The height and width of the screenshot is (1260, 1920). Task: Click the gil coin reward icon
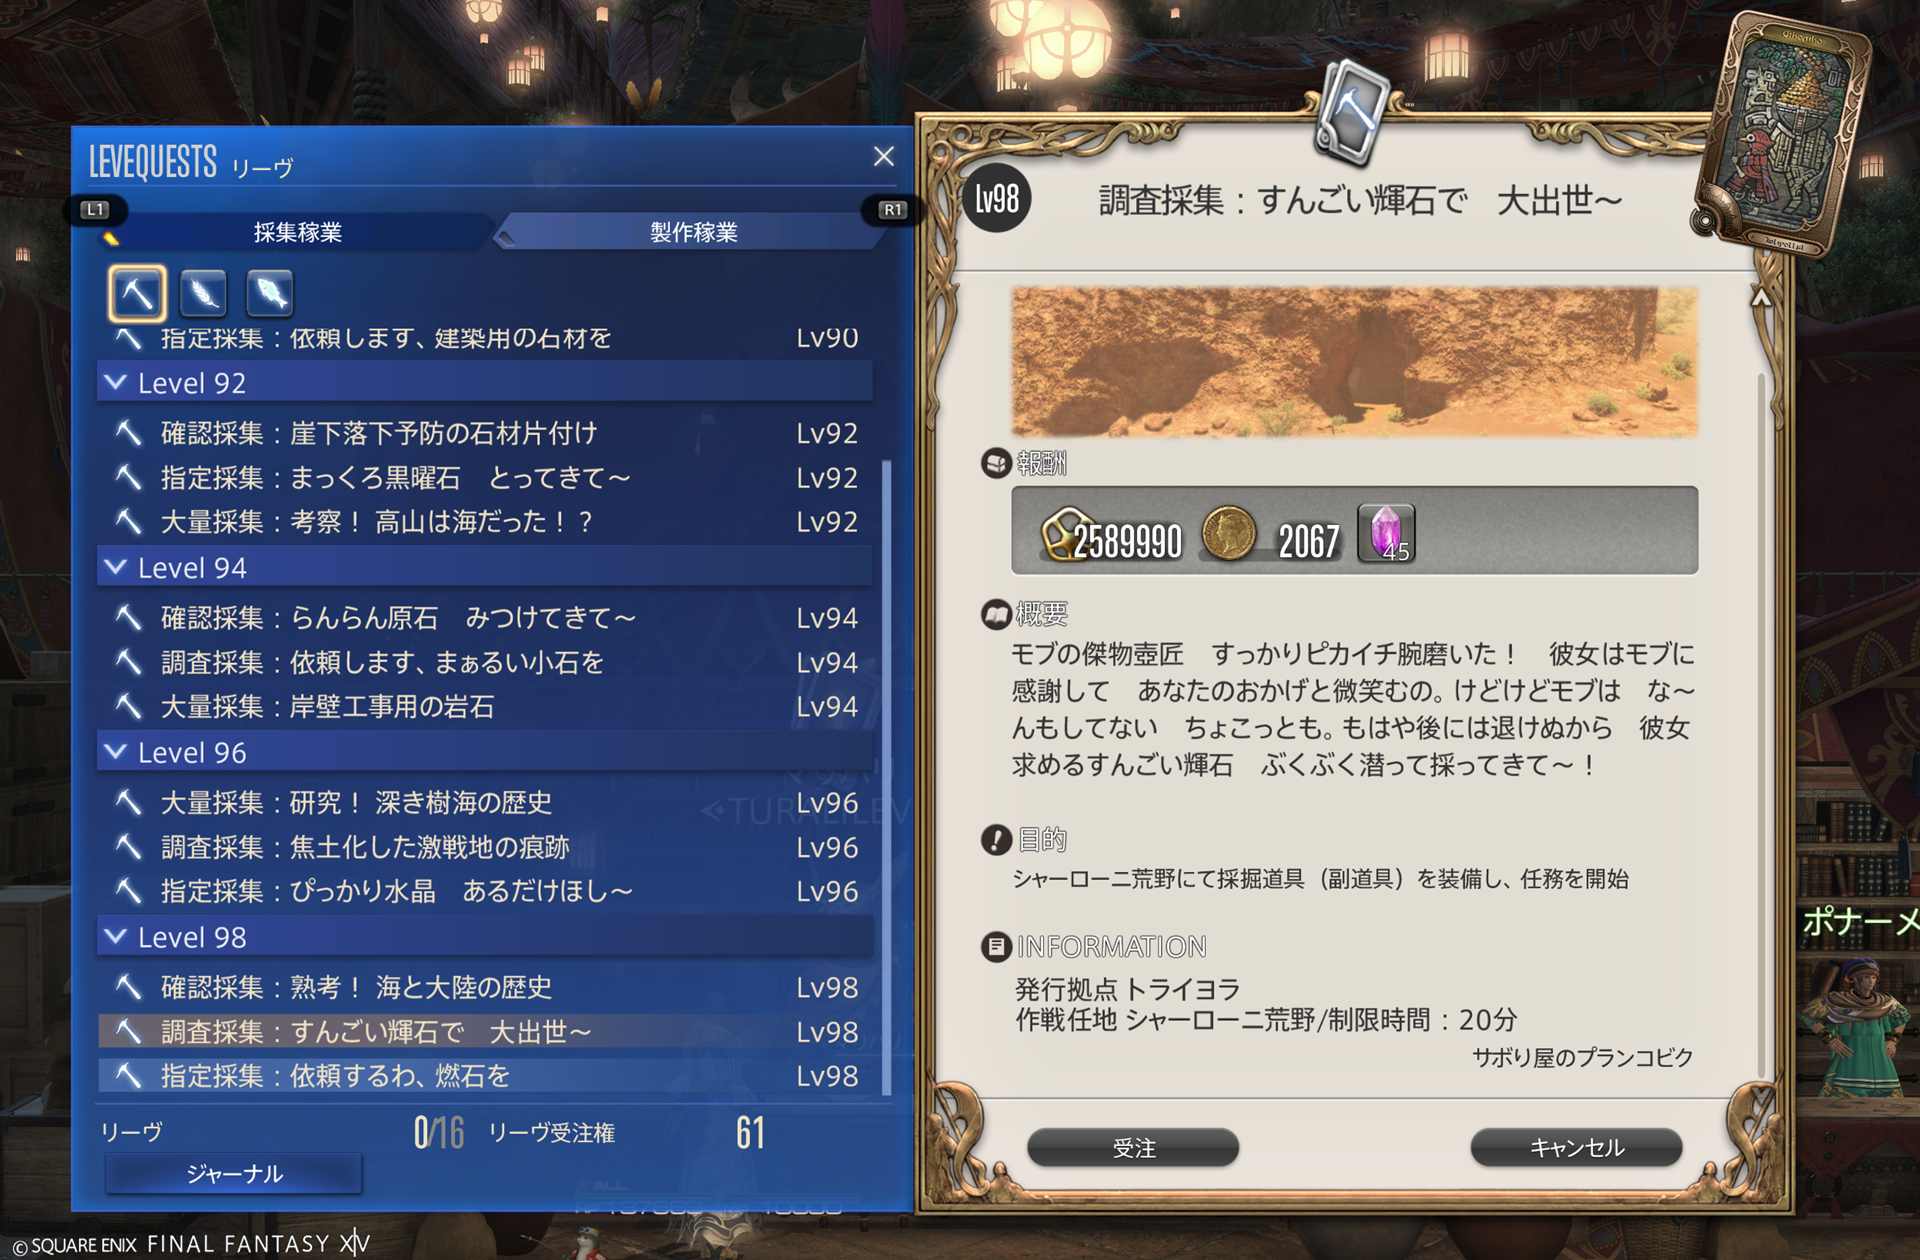[x=1228, y=532]
